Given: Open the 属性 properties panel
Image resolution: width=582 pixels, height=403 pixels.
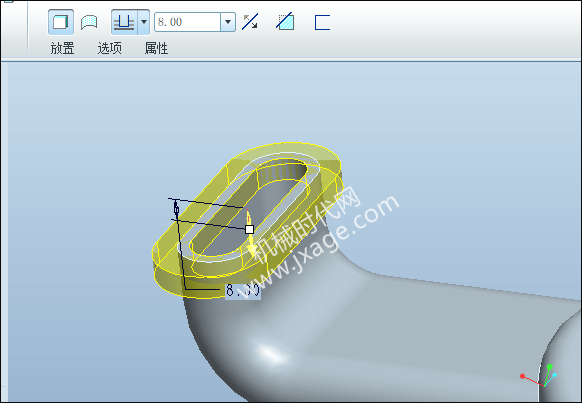Looking at the screenshot, I should tap(156, 48).
